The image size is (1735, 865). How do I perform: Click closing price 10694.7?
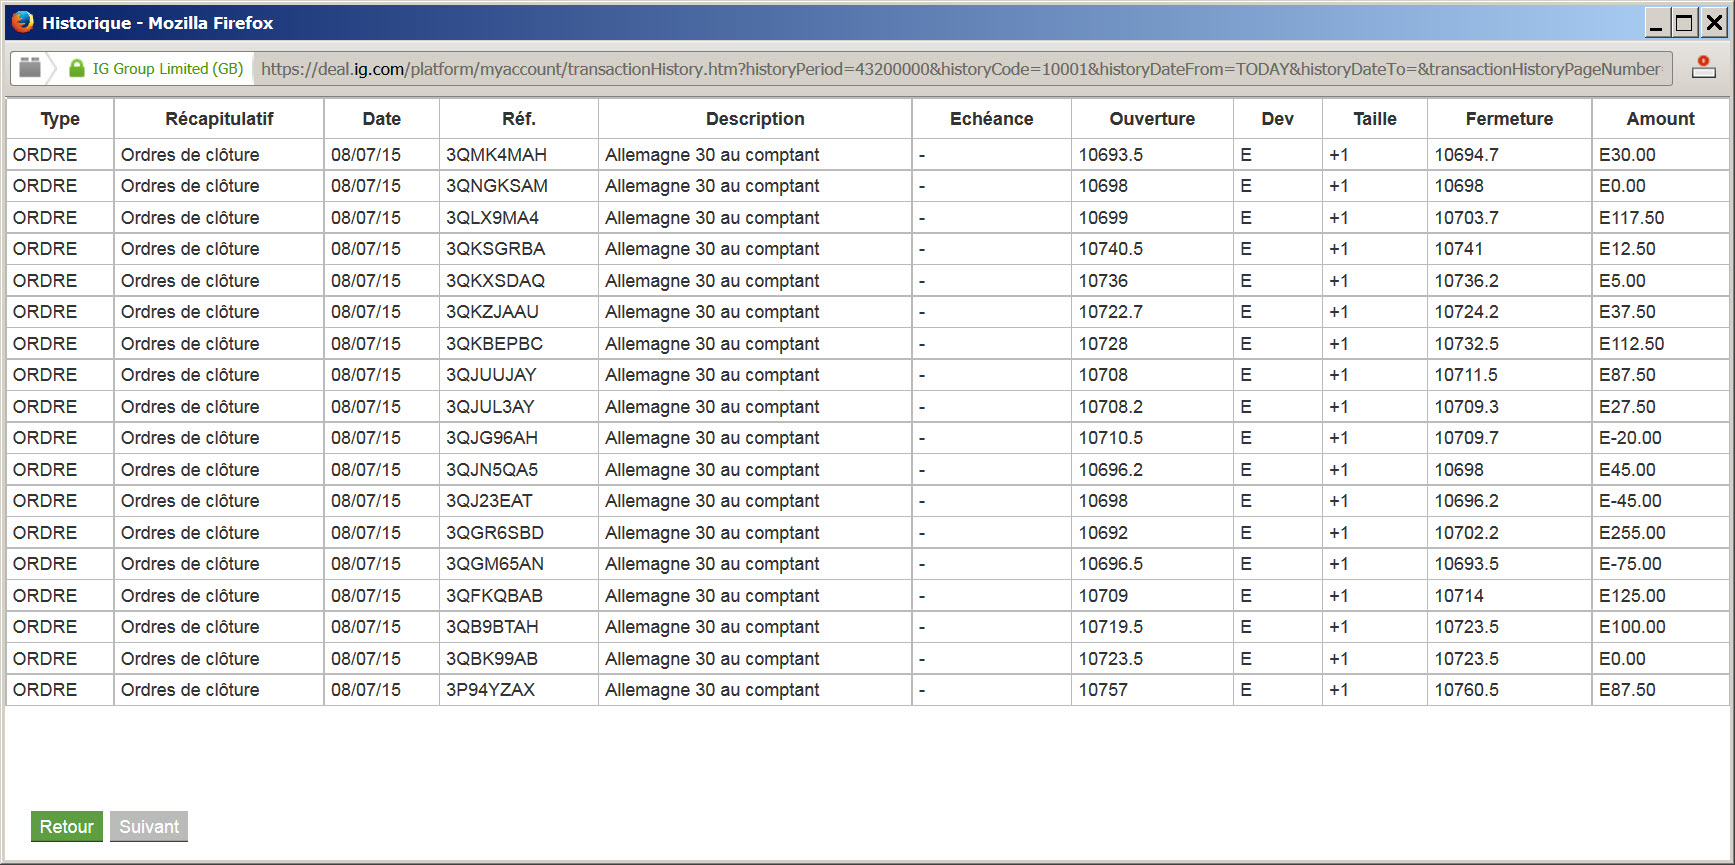1467,155
